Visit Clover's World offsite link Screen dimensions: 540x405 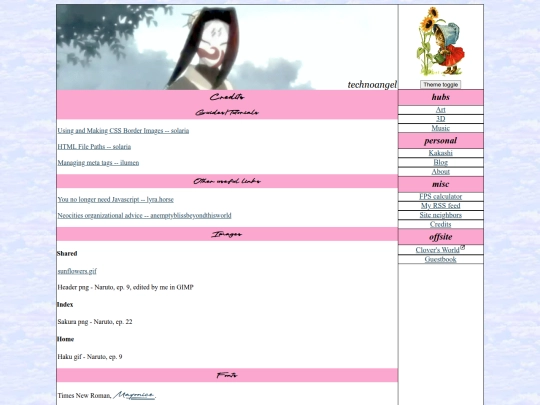click(x=437, y=250)
